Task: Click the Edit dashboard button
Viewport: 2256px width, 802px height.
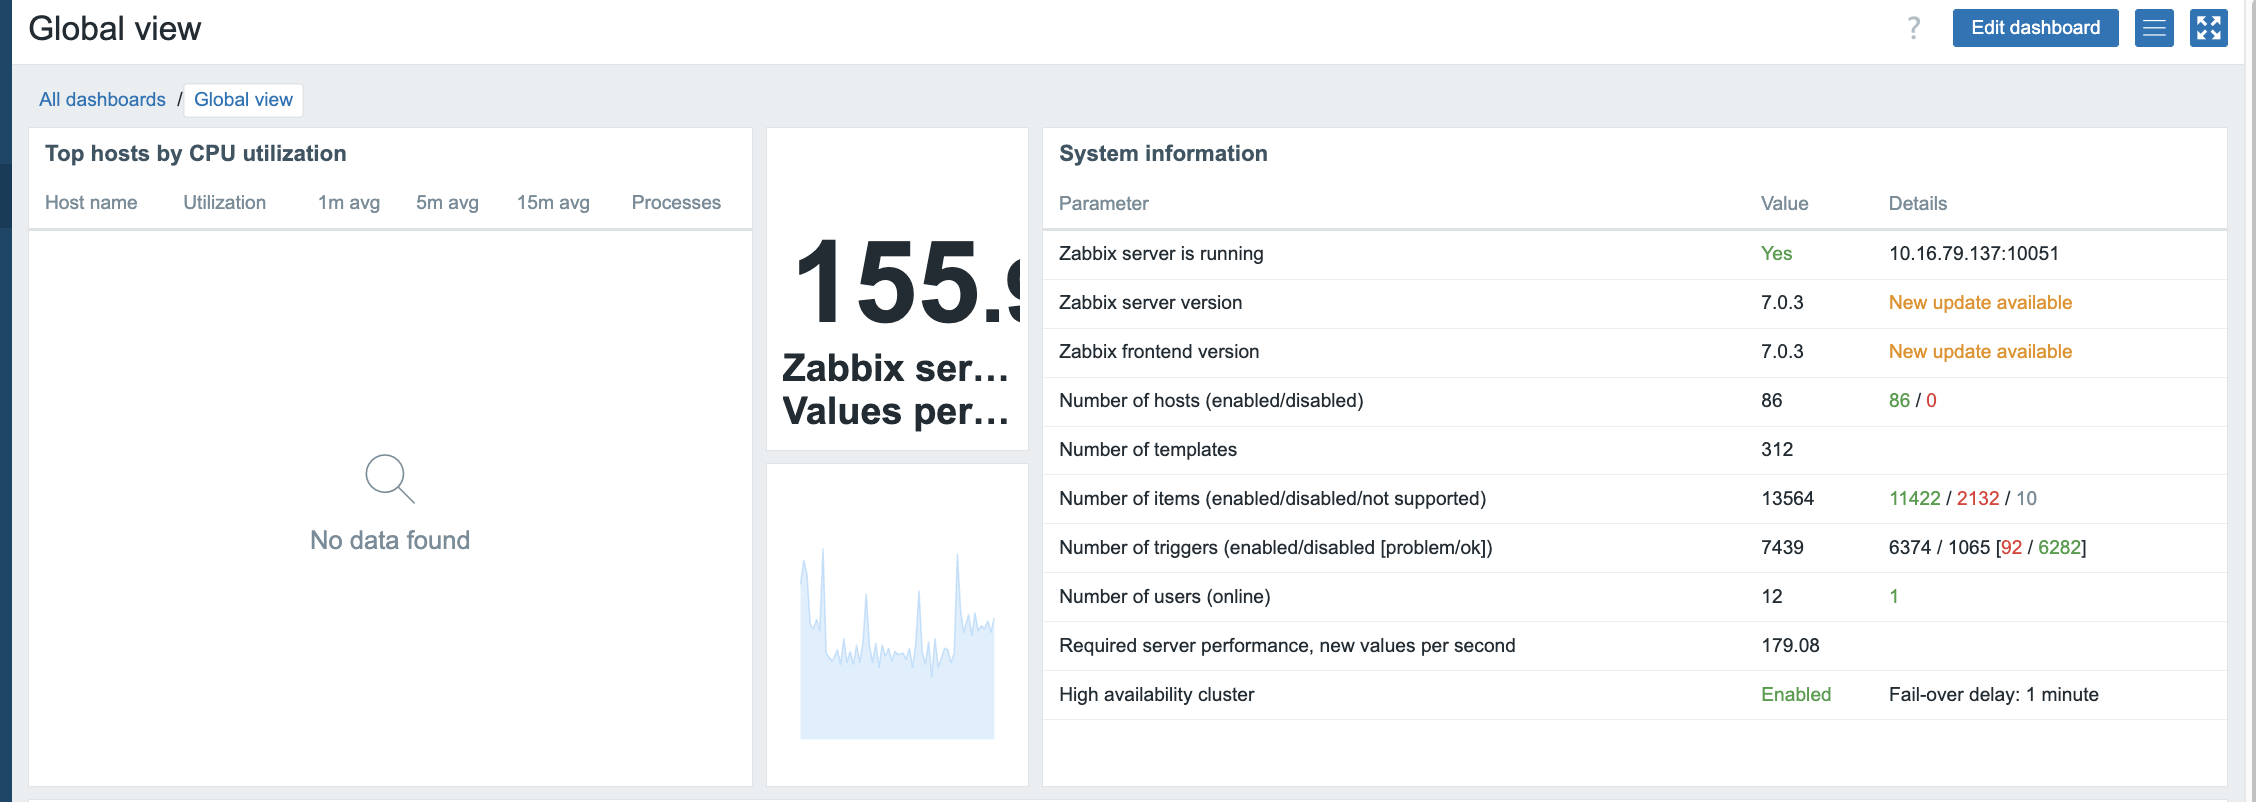Action: 2035,28
